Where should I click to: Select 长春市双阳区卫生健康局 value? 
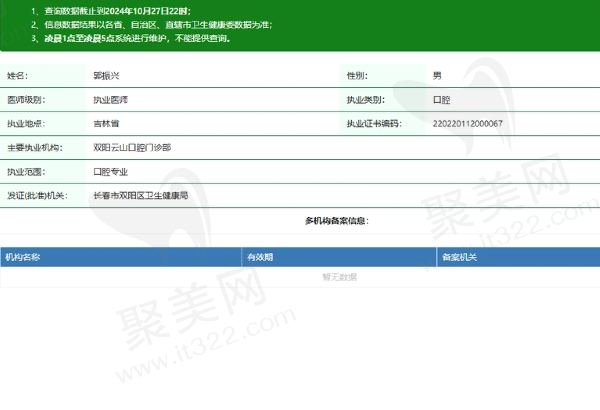[140, 195]
